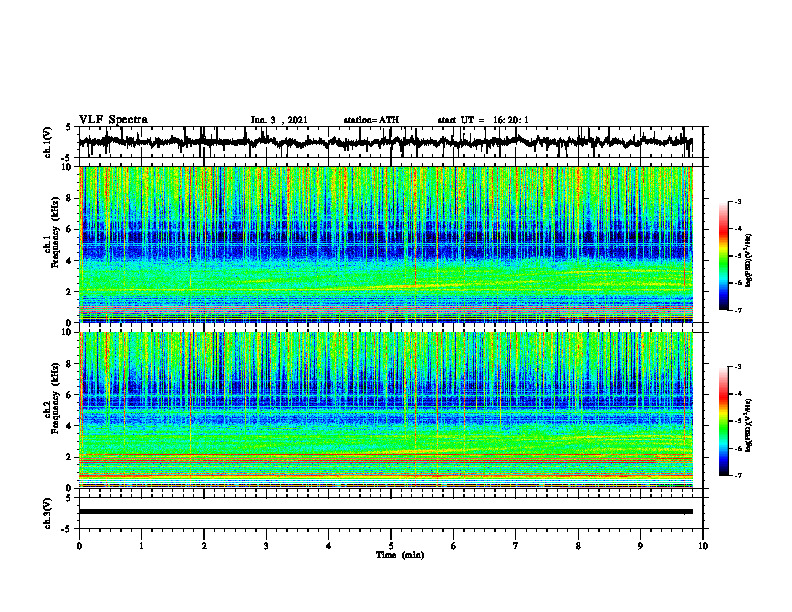Viewport: 792px width, 612px height.
Task: Click time axis tick label "5"
Action: coord(391,546)
